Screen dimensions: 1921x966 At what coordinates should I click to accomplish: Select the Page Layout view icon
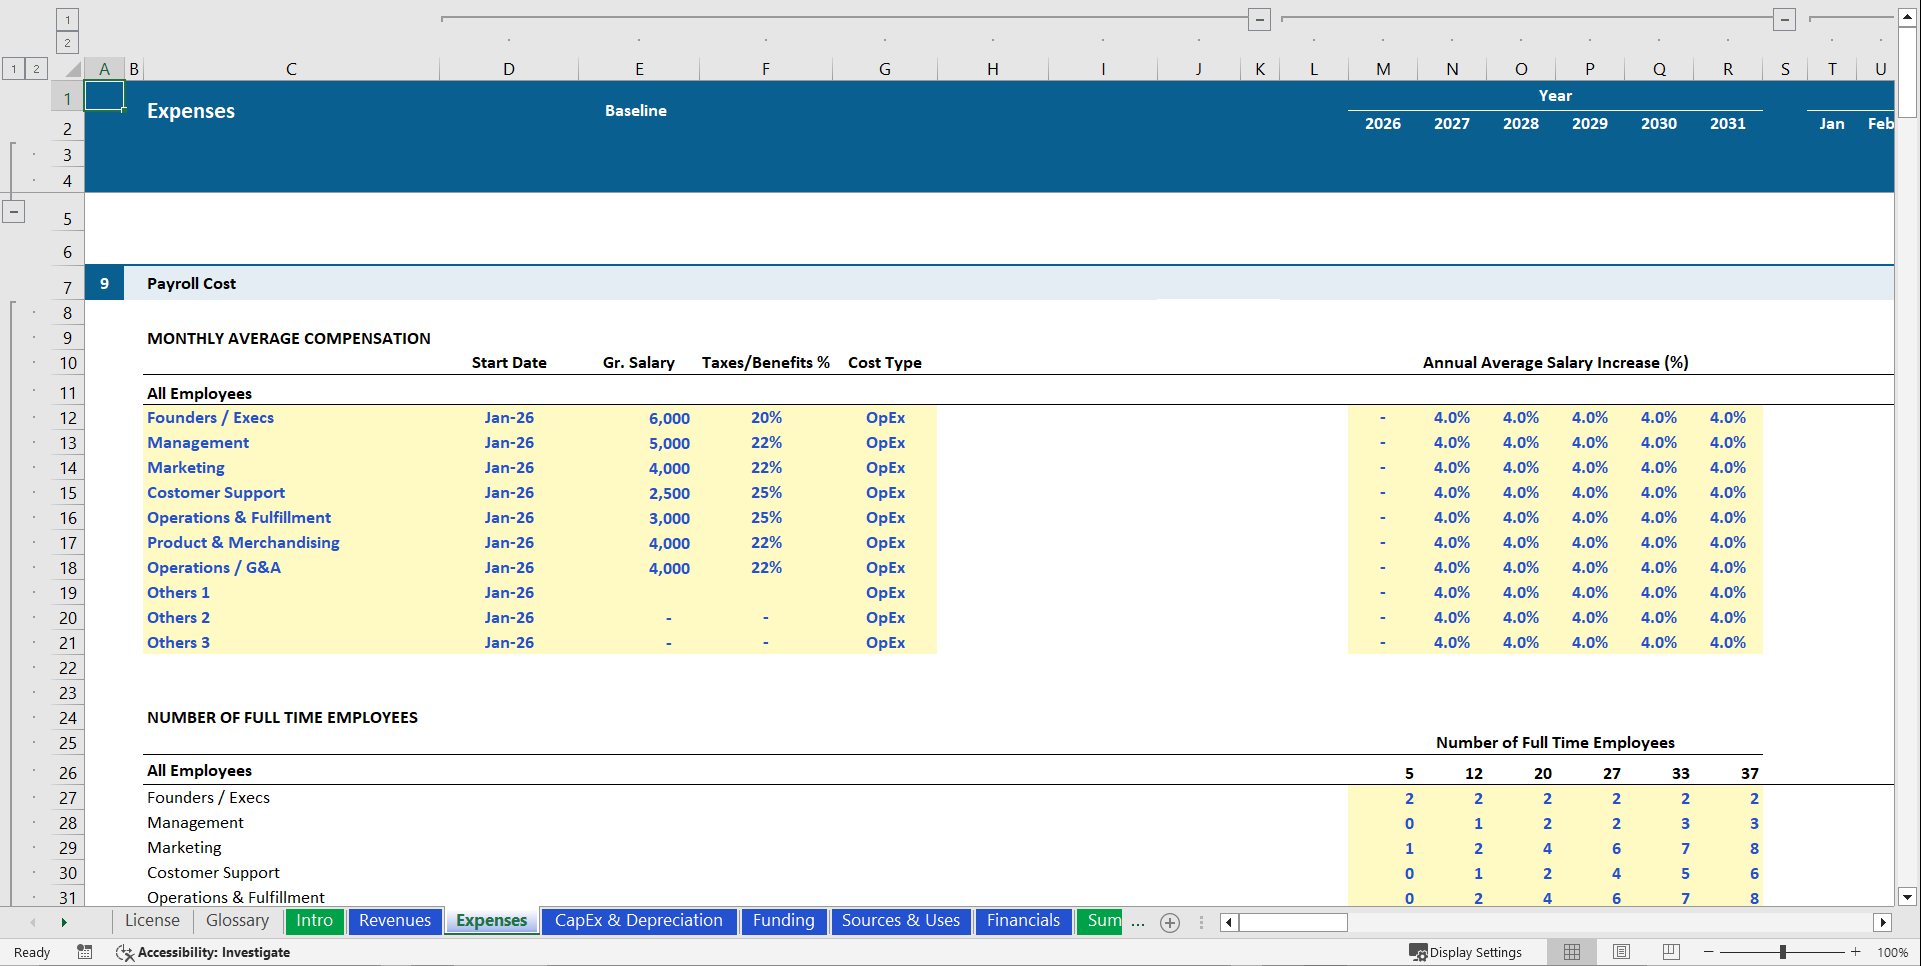[x=1620, y=952]
